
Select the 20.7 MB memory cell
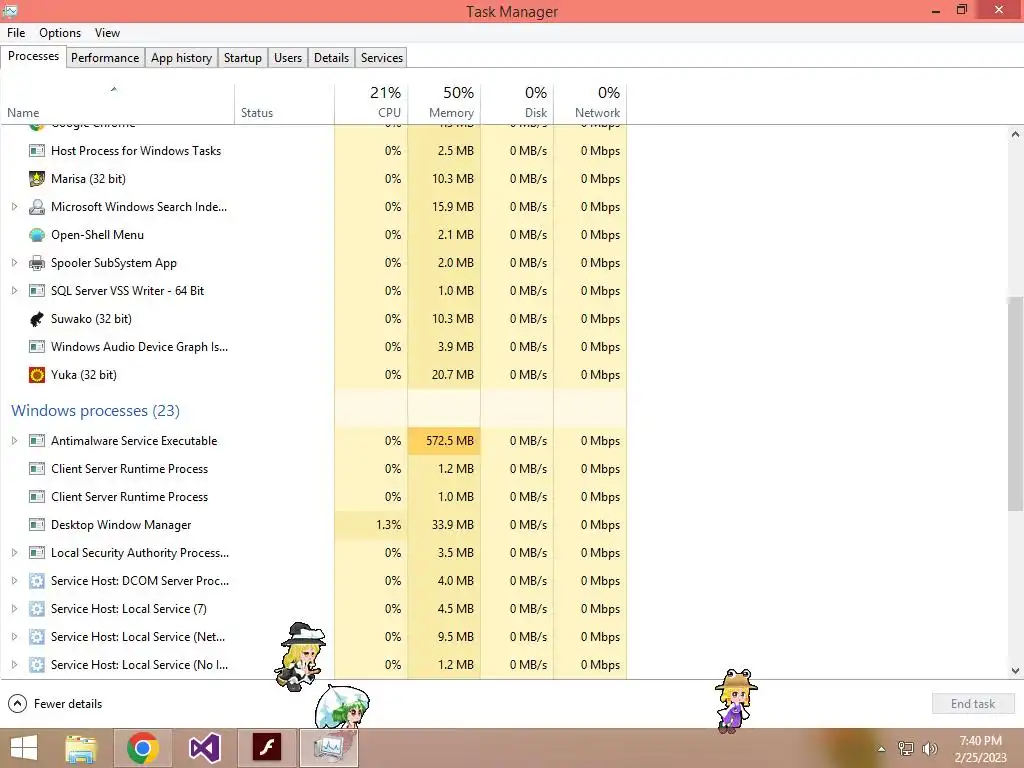(444, 375)
